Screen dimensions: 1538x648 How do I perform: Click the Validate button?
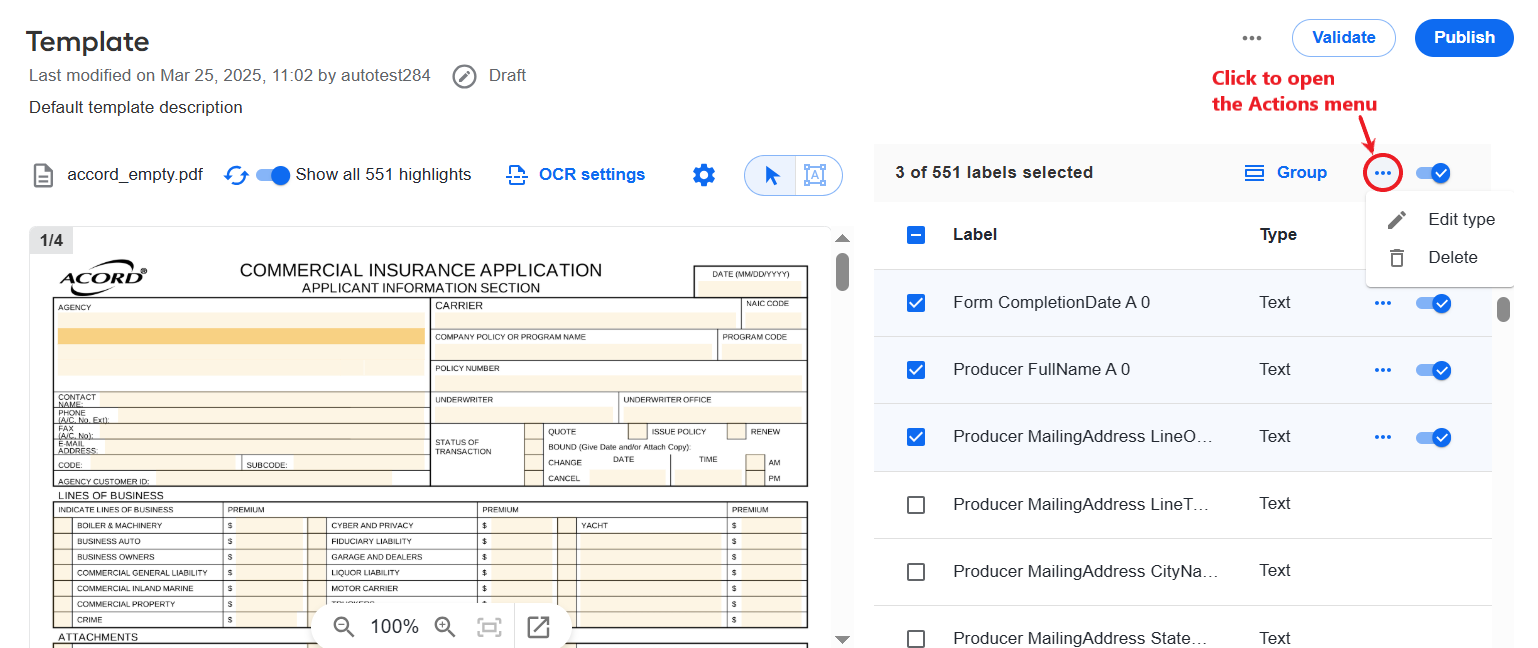pos(1343,38)
